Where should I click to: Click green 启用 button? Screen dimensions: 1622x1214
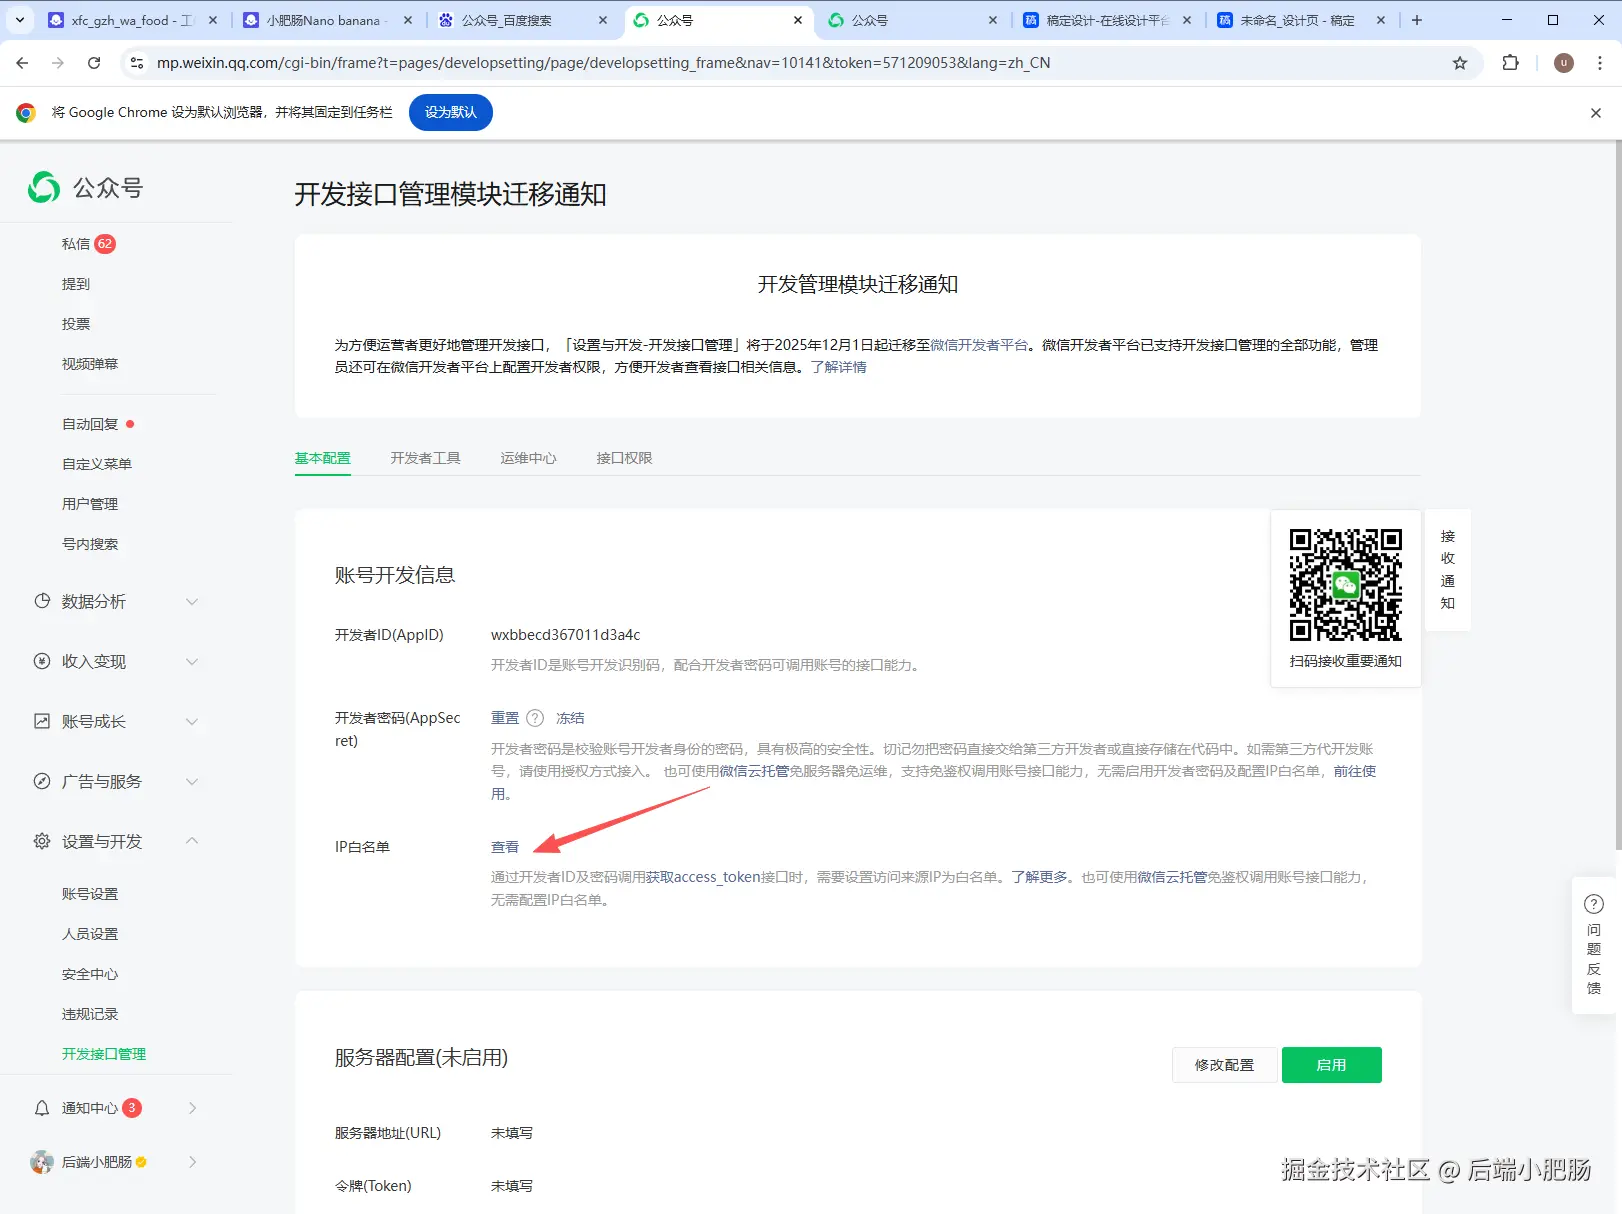(x=1332, y=1065)
